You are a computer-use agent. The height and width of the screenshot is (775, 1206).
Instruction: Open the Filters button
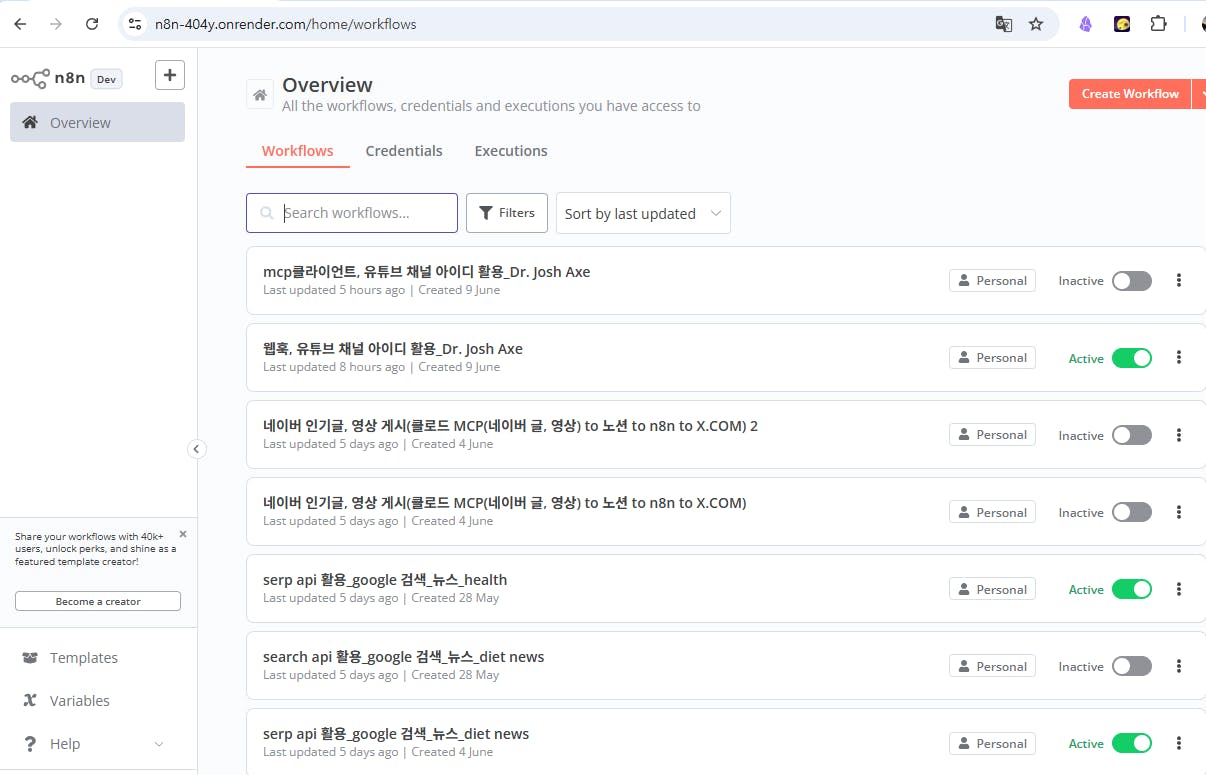507,213
